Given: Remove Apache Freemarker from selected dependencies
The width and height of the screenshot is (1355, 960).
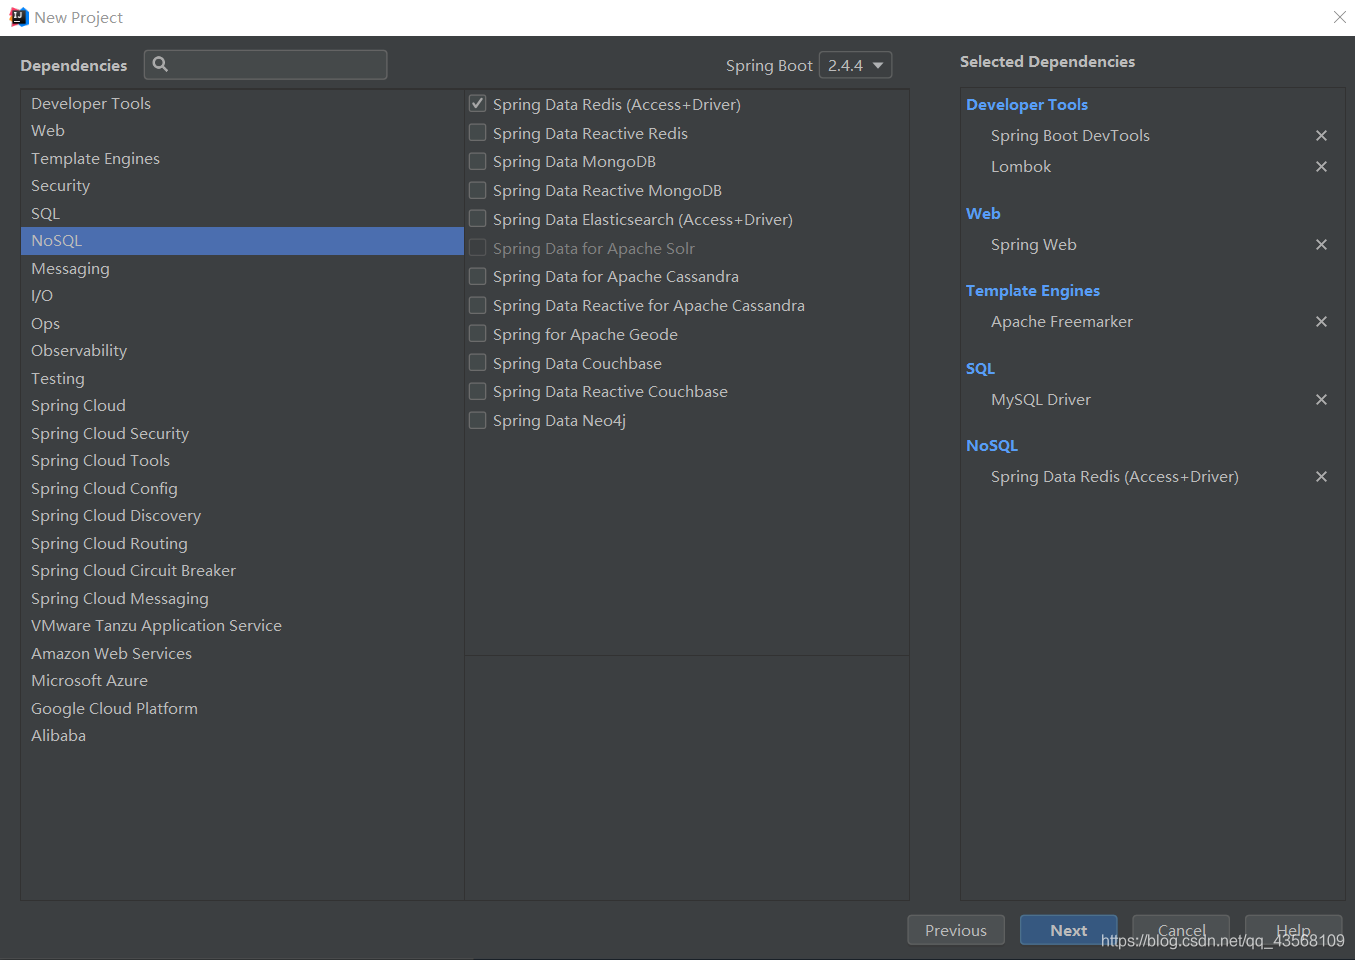Looking at the screenshot, I should click(x=1321, y=322).
